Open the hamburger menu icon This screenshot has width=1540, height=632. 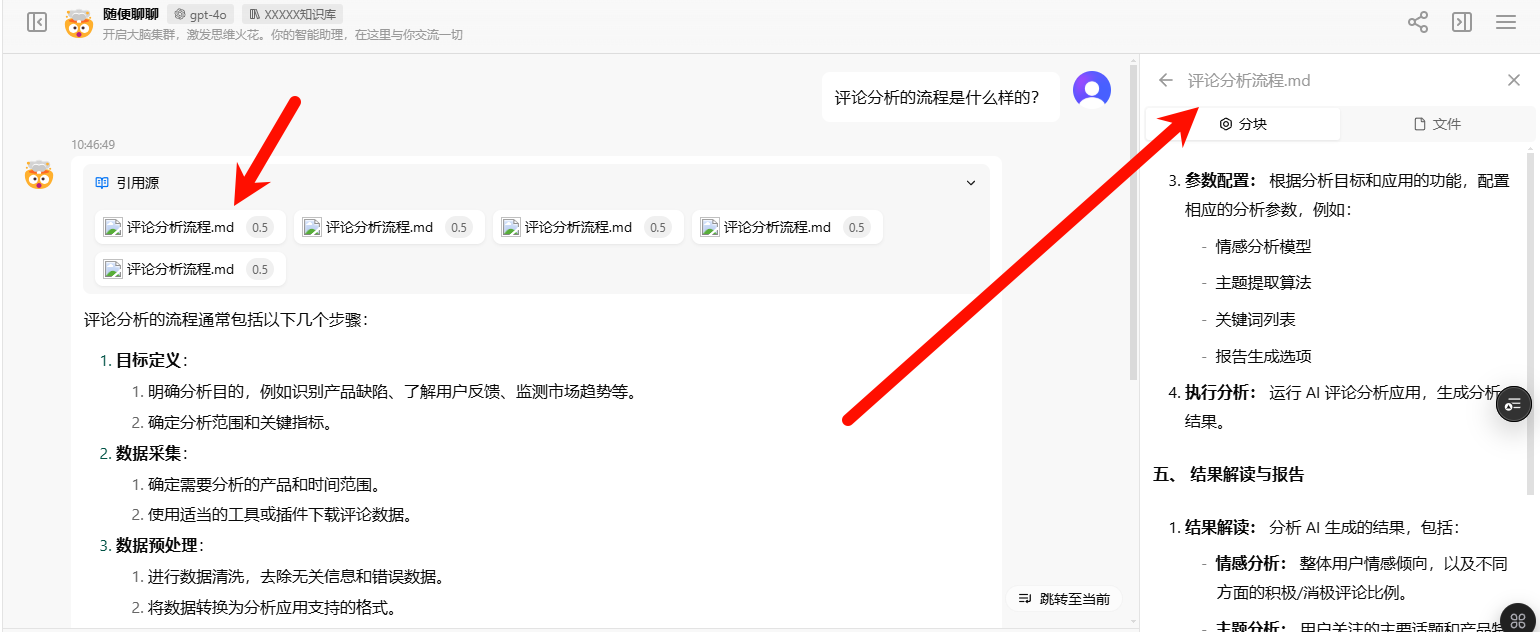coord(1506,22)
